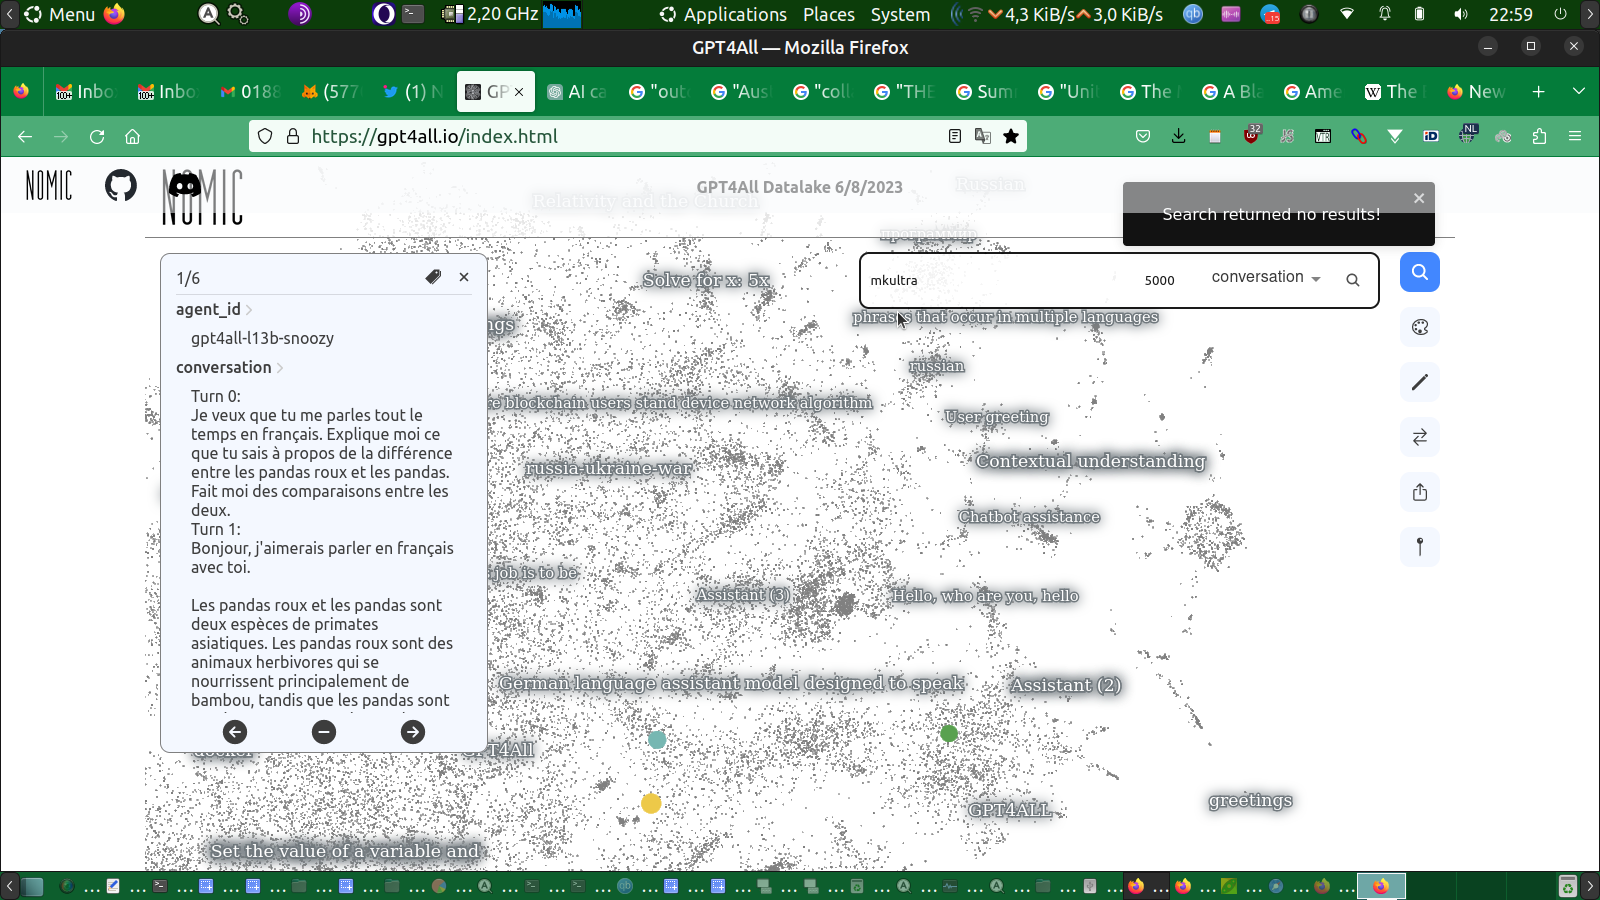
Task: Click the power button tray icon
Action: coord(1560,14)
